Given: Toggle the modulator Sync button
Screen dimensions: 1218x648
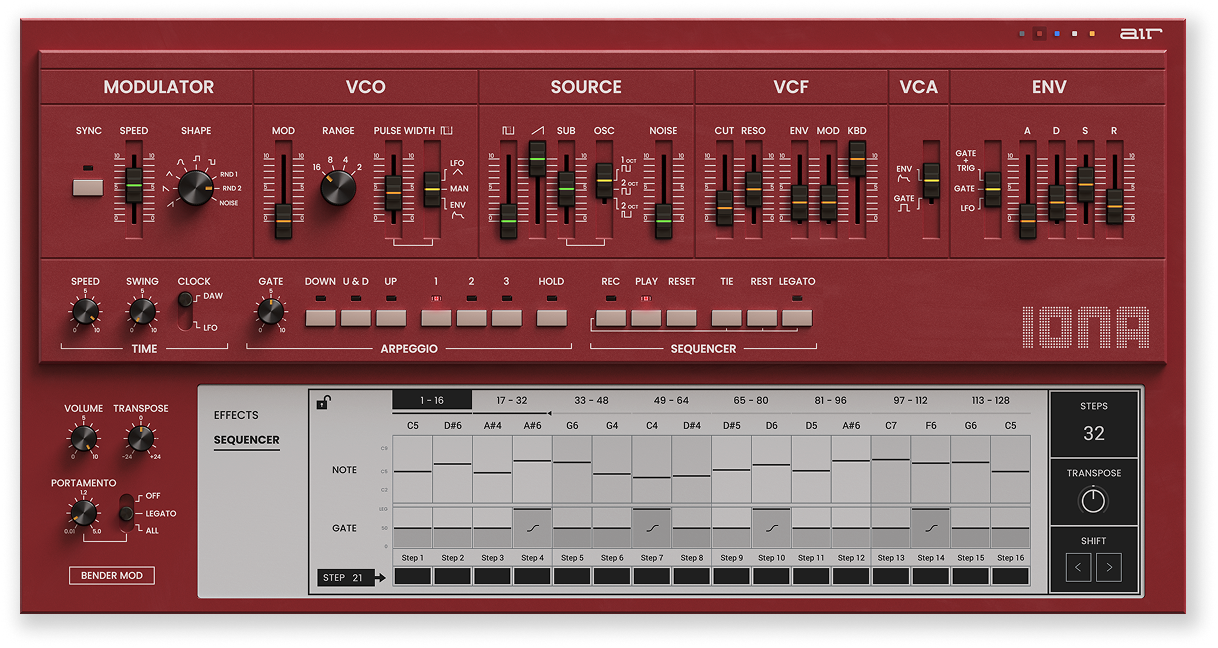Looking at the screenshot, I should pyautogui.click(x=88, y=186).
